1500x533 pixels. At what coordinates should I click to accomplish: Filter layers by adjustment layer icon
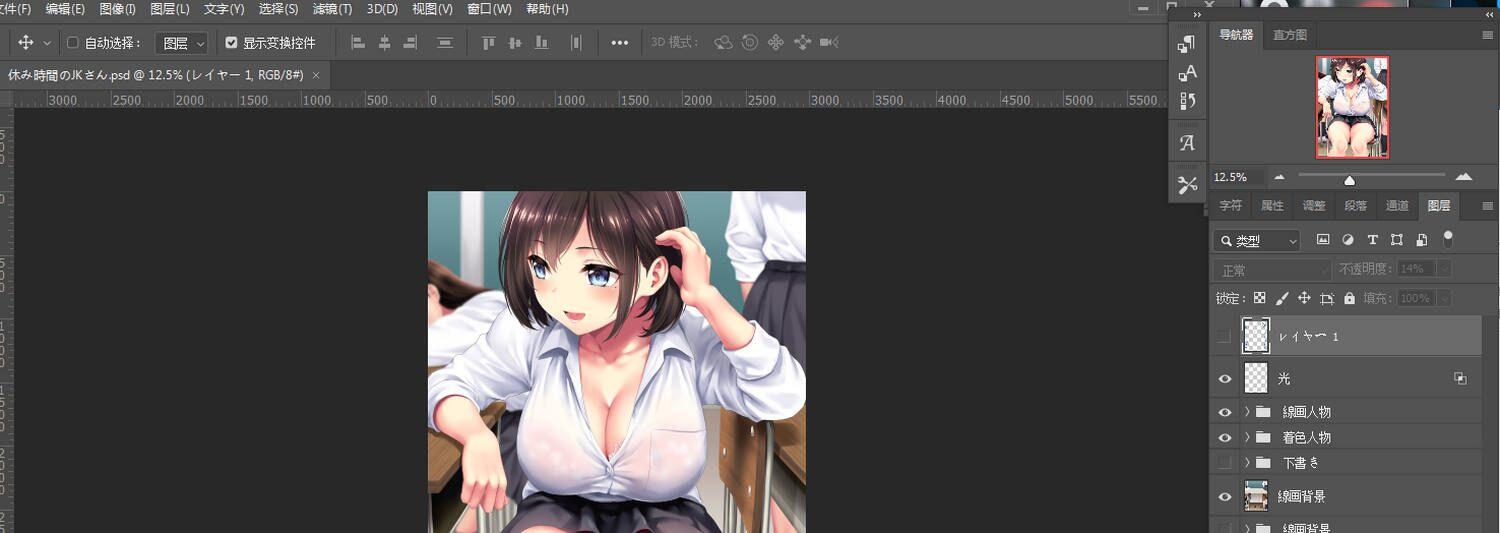[x=1347, y=240]
